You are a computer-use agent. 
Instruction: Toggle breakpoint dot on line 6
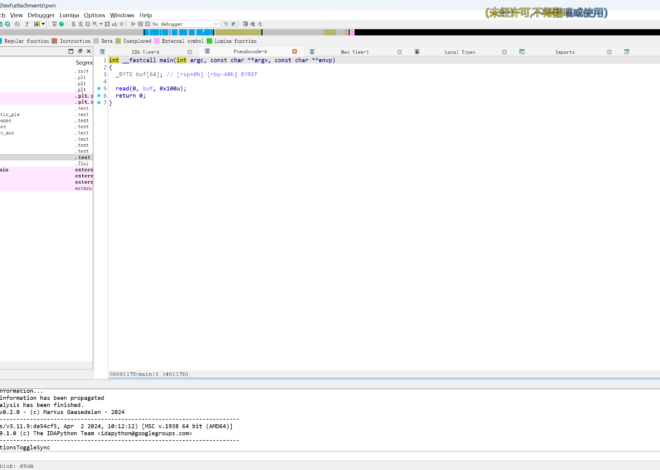99,96
